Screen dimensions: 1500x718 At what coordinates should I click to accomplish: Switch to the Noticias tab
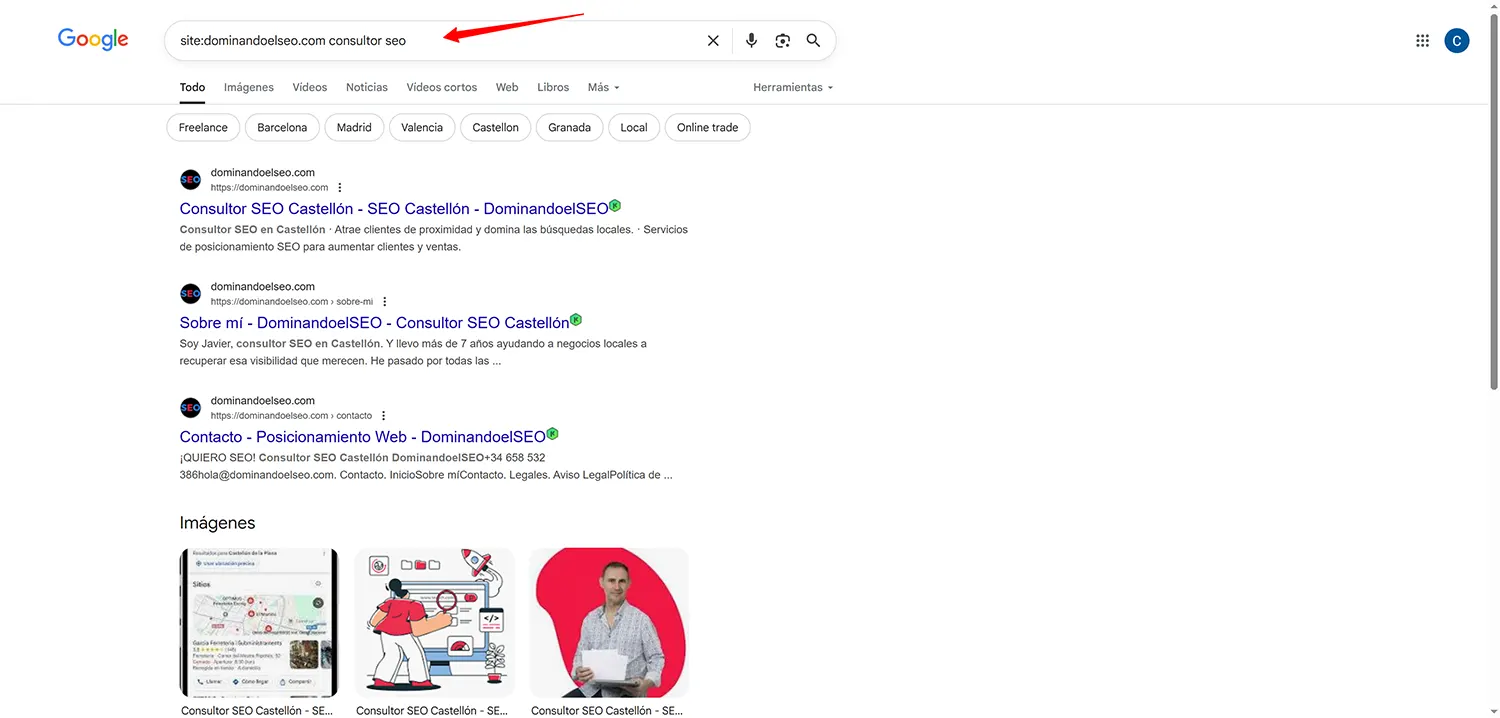[366, 87]
